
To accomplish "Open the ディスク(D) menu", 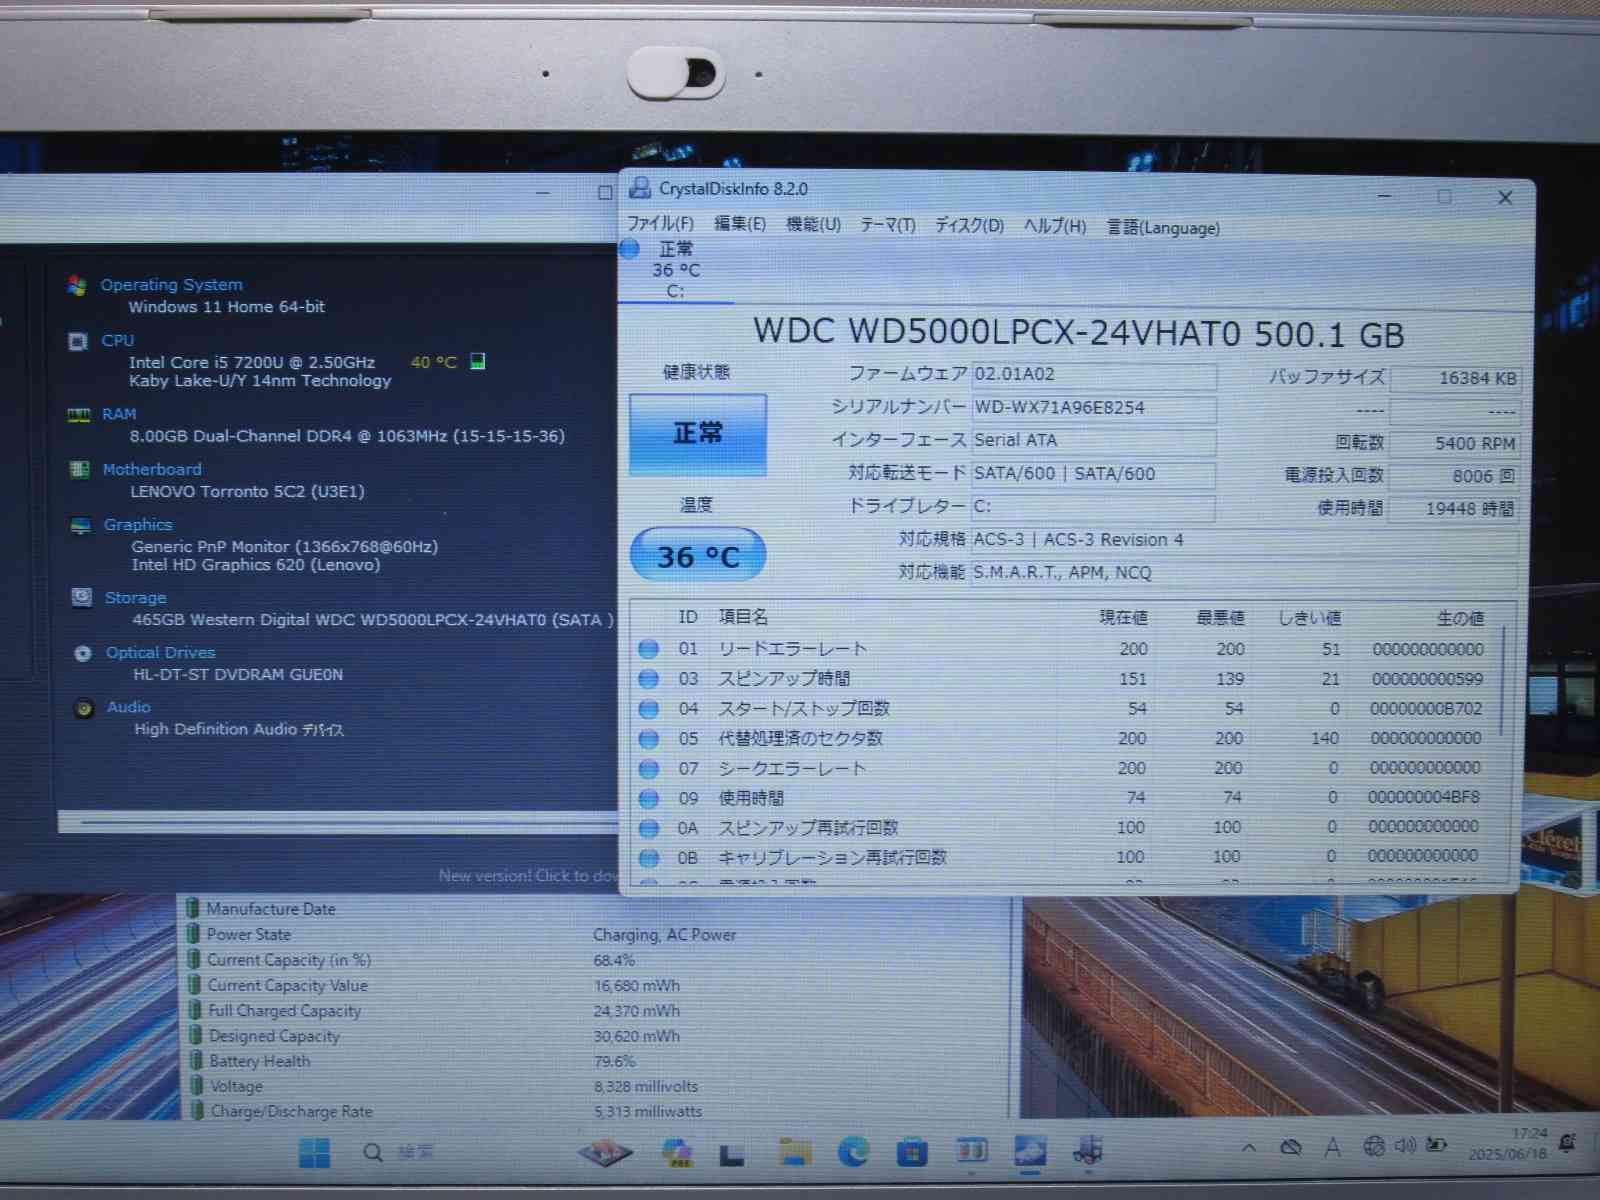I will pos(968,226).
